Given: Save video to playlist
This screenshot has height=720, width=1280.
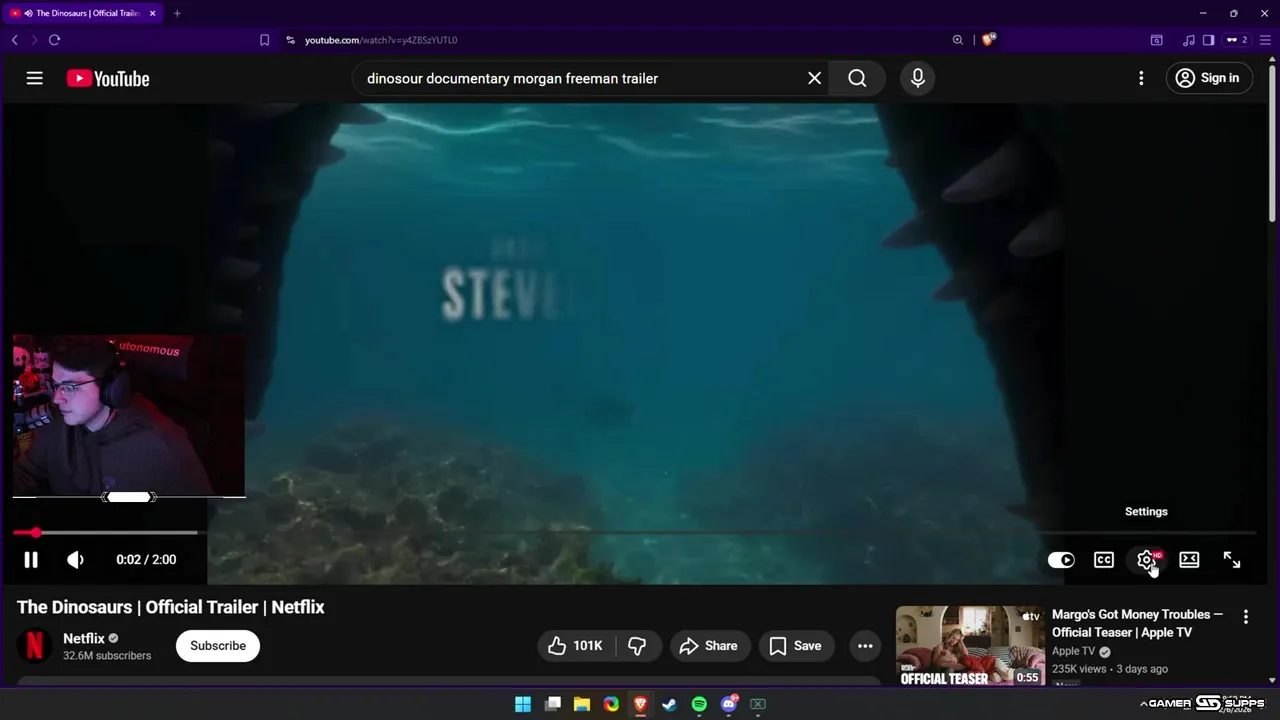Looking at the screenshot, I should coord(795,646).
